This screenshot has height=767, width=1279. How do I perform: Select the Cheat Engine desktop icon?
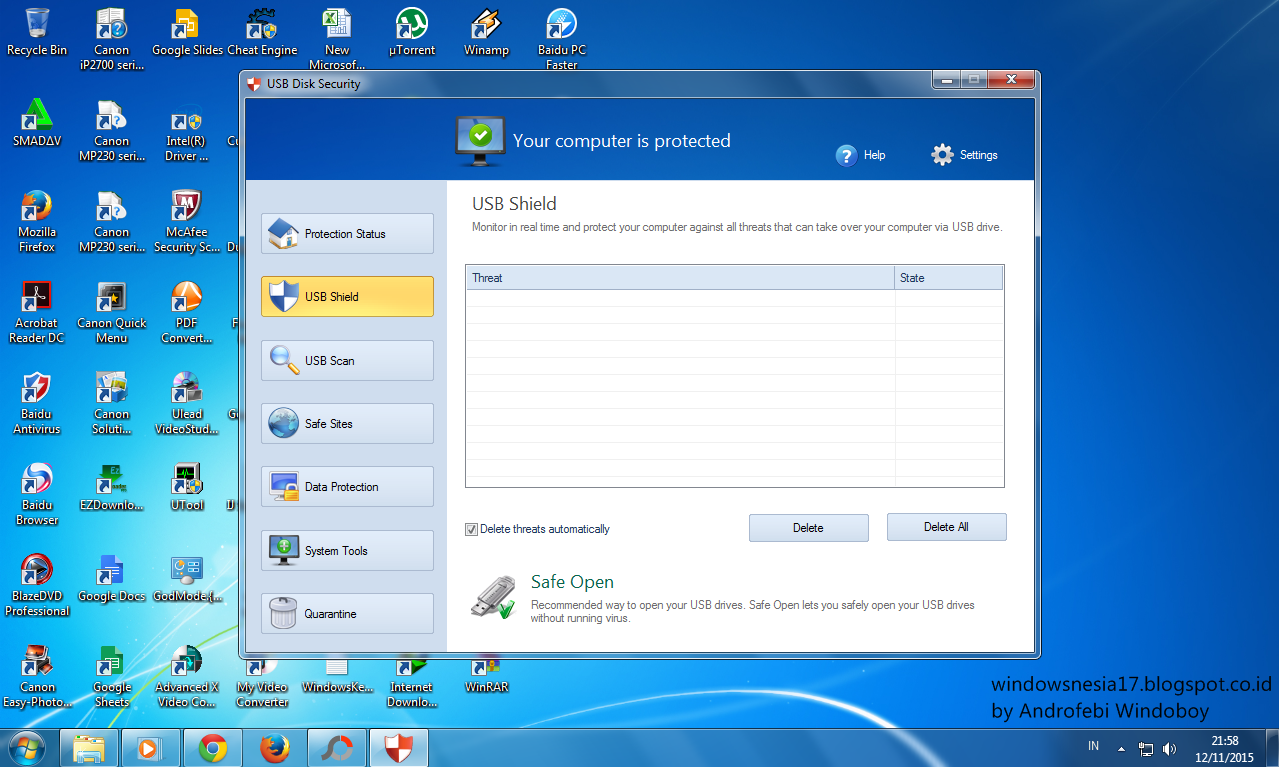pyautogui.click(x=262, y=32)
